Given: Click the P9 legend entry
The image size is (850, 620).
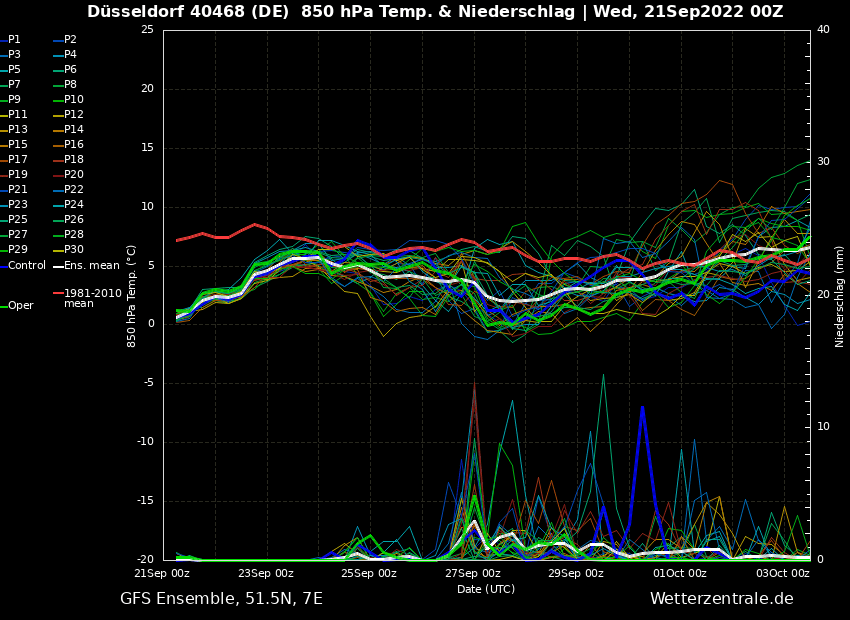Looking at the screenshot, I should click(14, 100).
